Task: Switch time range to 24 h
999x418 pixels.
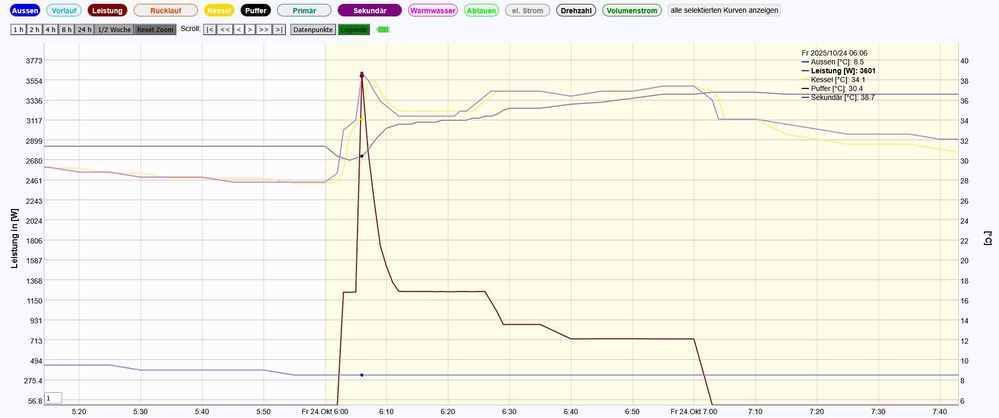Action: 84,30
